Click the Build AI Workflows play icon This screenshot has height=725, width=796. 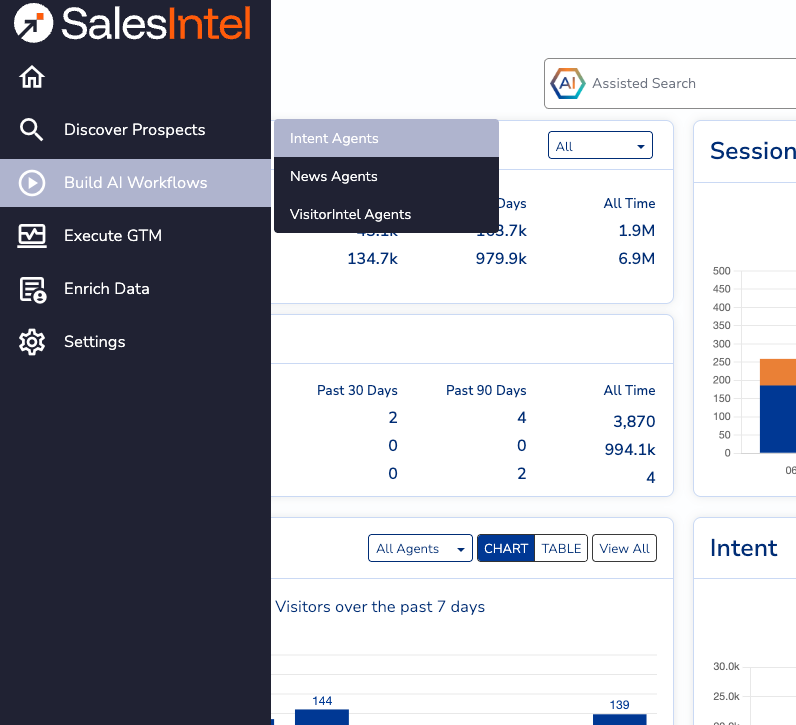pyautogui.click(x=32, y=183)
